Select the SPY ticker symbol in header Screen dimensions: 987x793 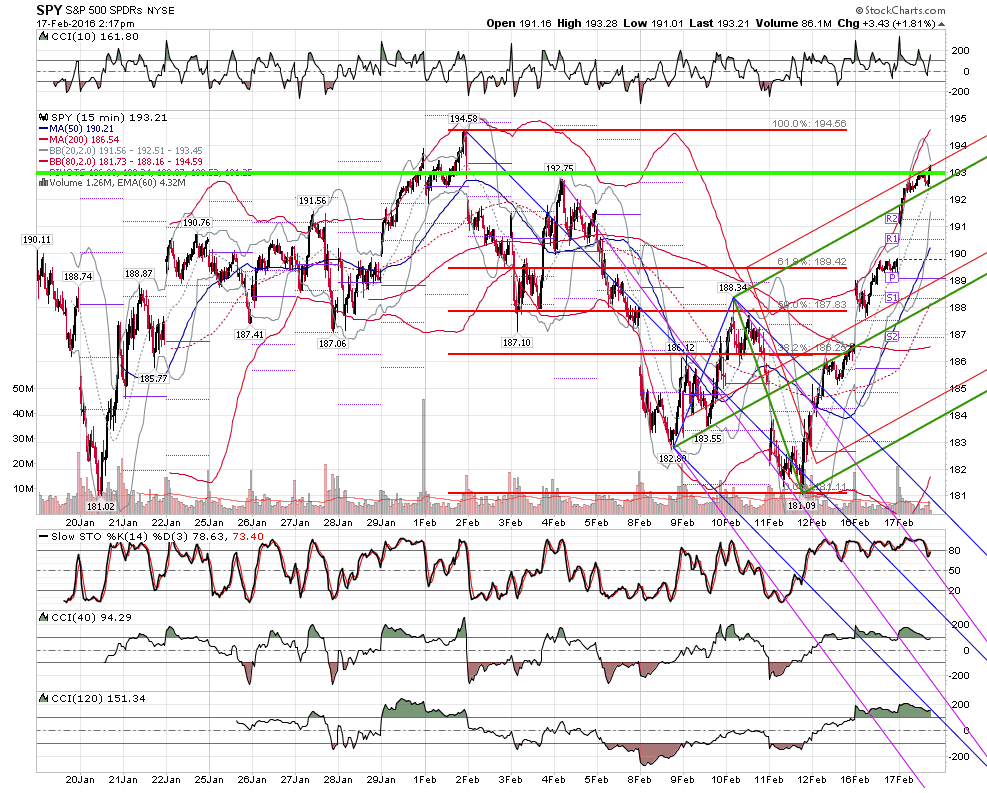(49, 10)
